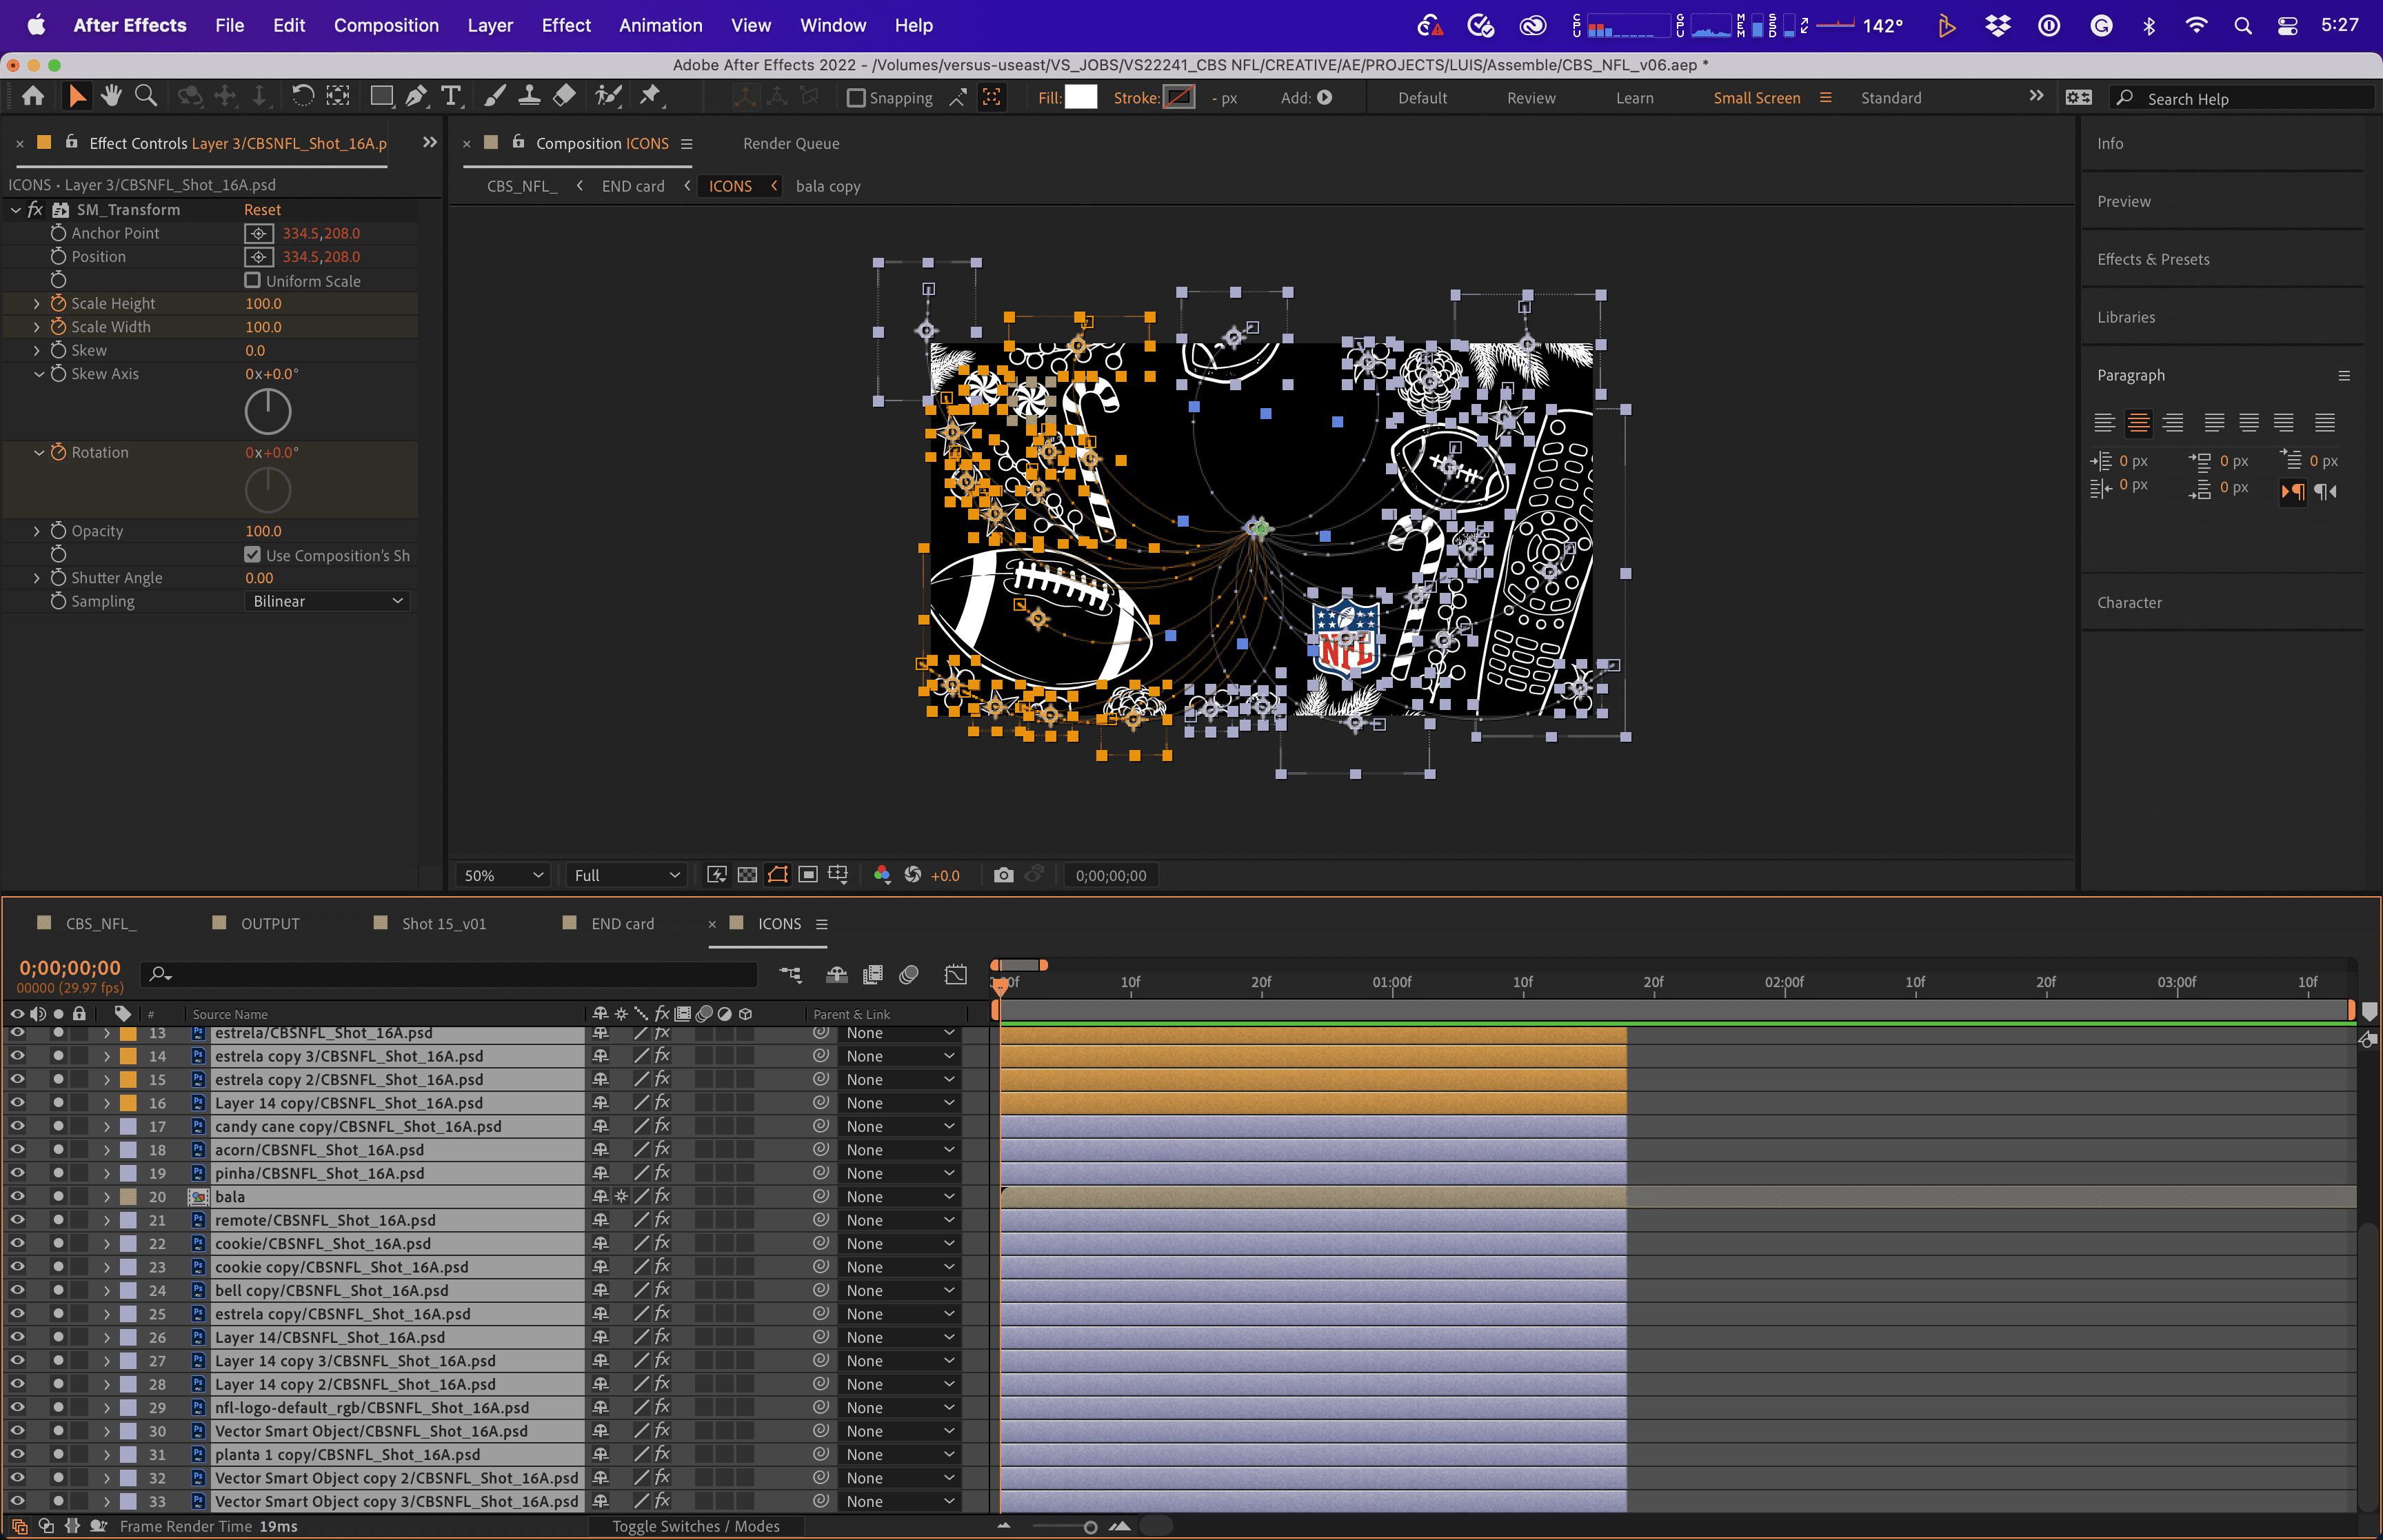The image size is (2383, 1540).
Task: Hide the bala layer eye toggle
Action: [17, 1196]
